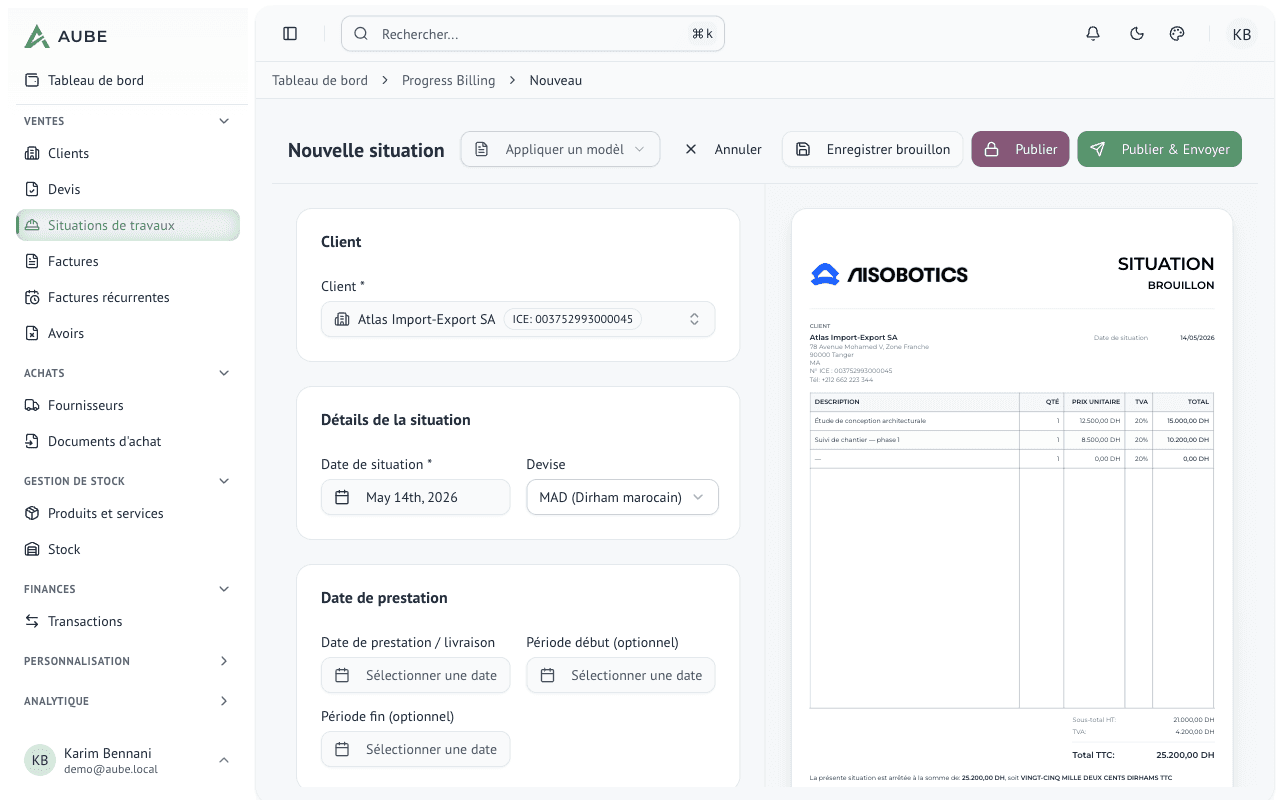Viewport: 1280px width, 800px height.
Task: Collapse the FINANCES section
Action: [224, 589]
